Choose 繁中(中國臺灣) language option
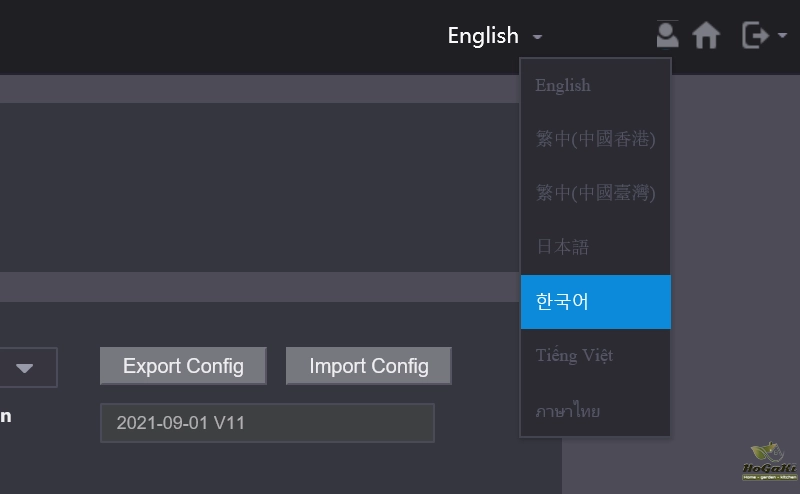 (595, 193)
